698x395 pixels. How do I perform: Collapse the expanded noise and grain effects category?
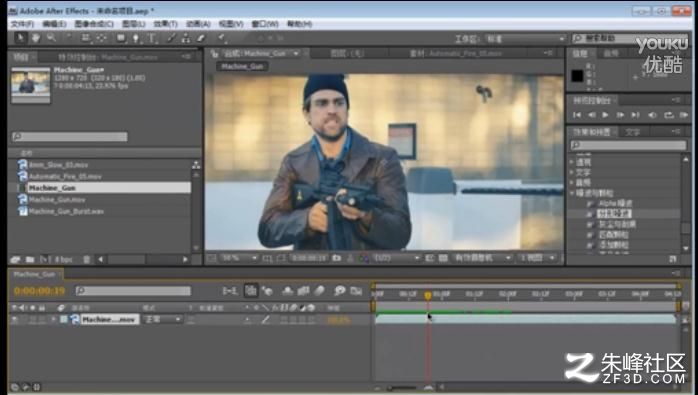[x=572, y=193]
